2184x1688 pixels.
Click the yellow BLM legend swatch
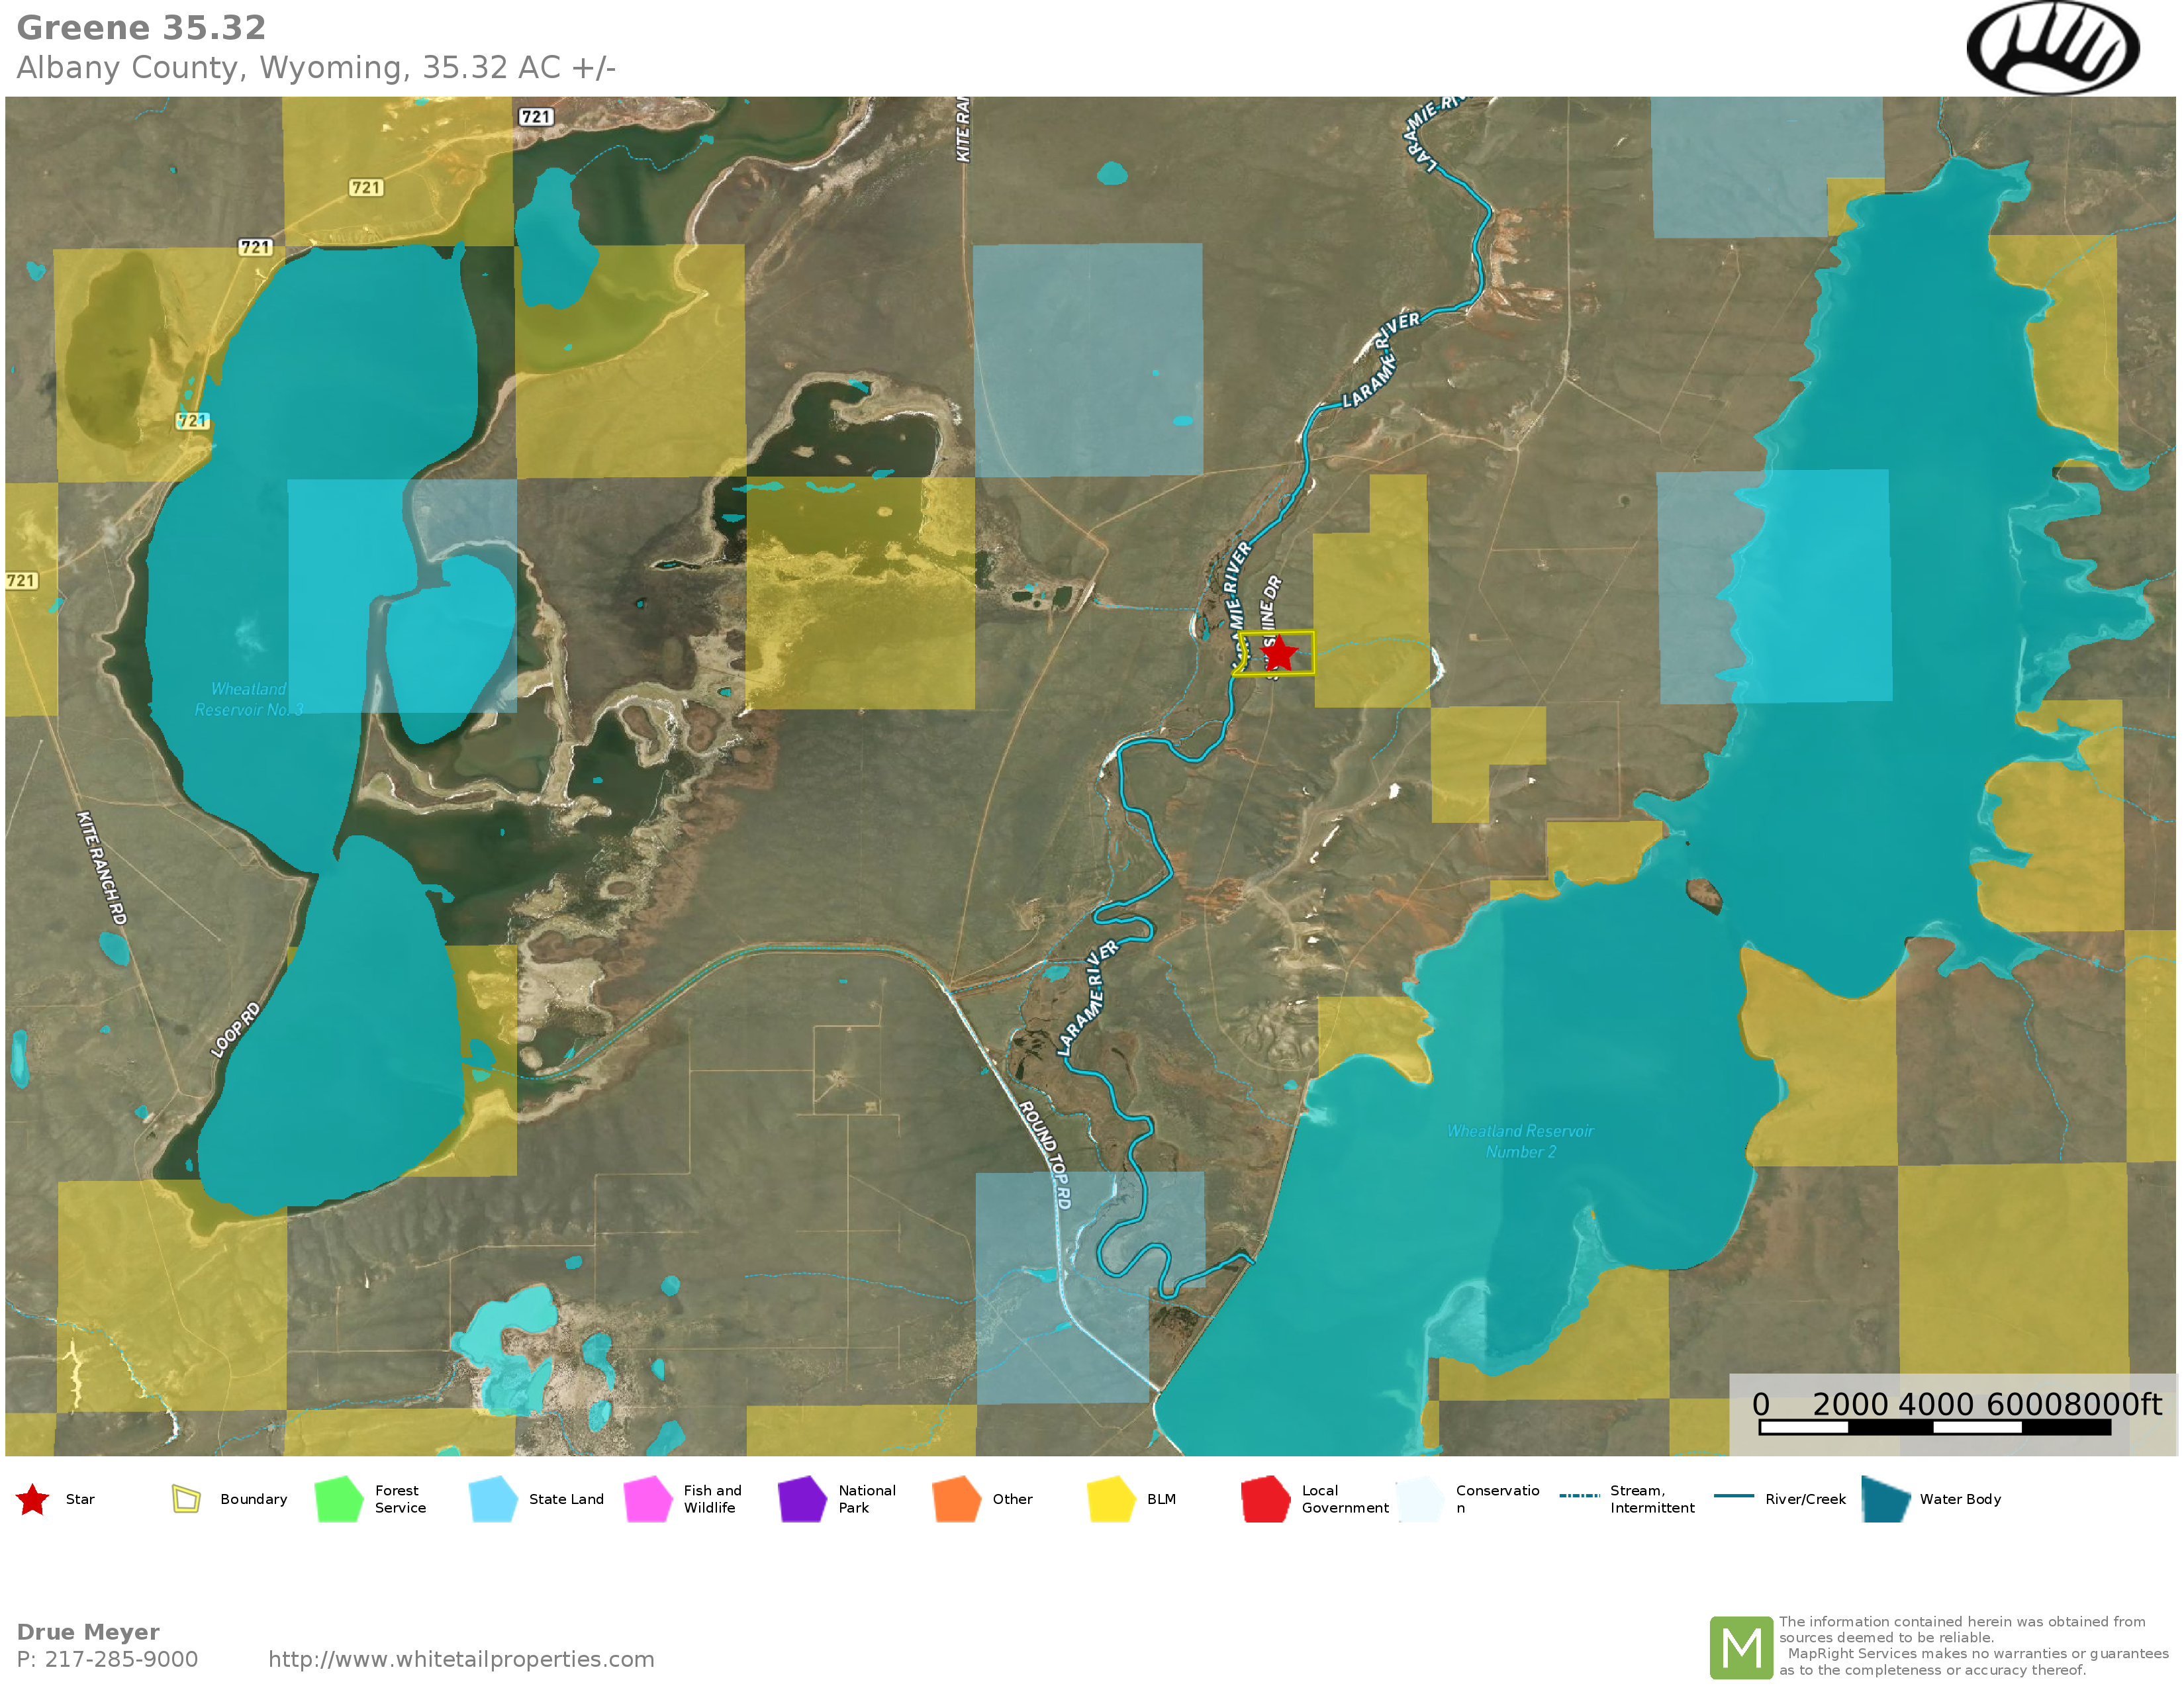pos(1111,1499)
